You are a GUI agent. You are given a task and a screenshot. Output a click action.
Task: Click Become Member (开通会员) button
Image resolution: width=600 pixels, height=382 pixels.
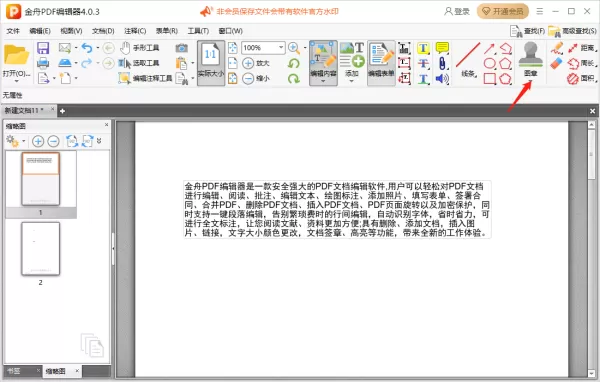point(503,11)
